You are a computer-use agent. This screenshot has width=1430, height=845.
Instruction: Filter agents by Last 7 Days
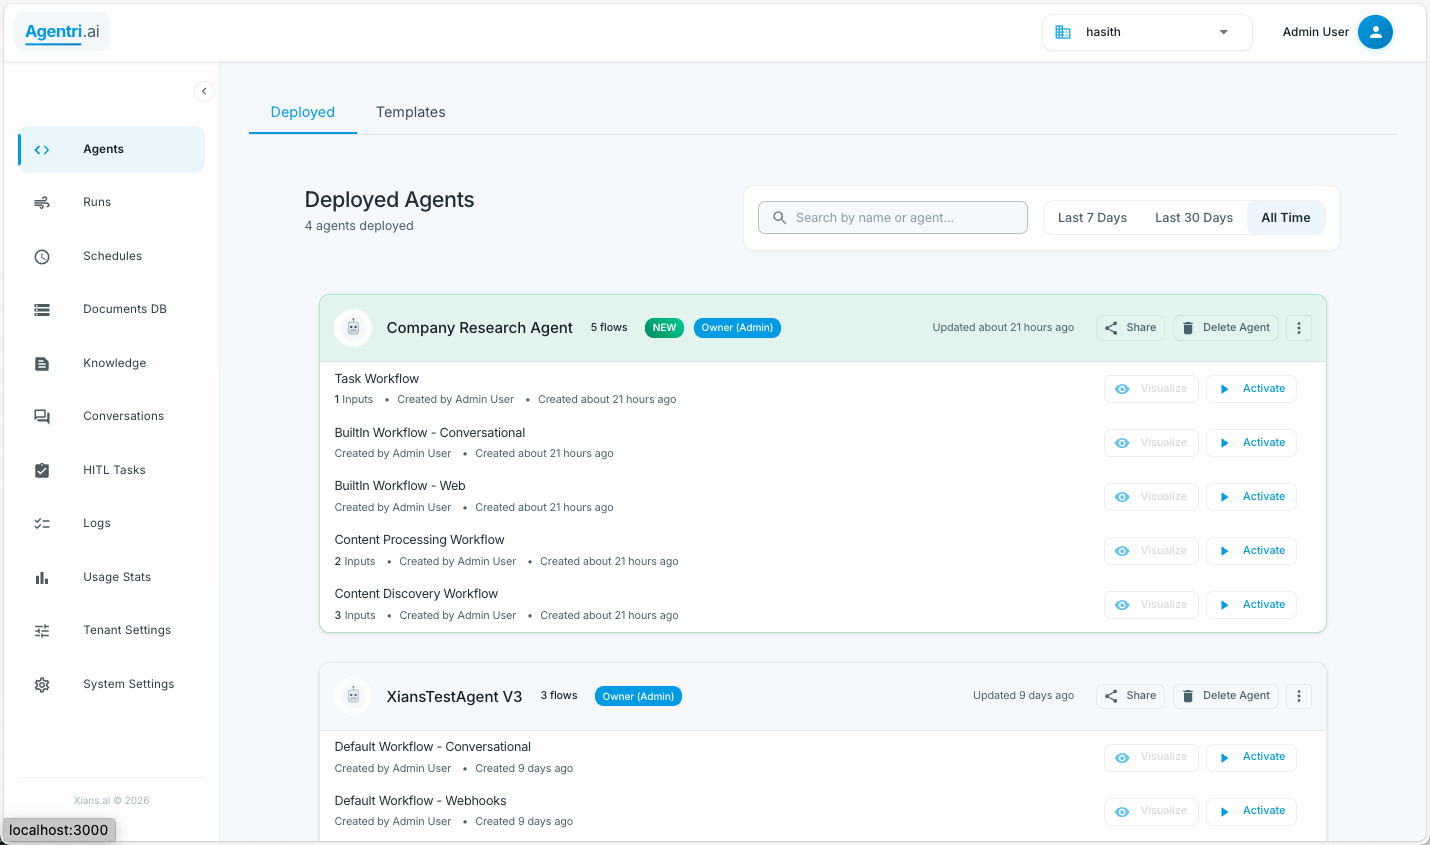[x=1092, y=217]
